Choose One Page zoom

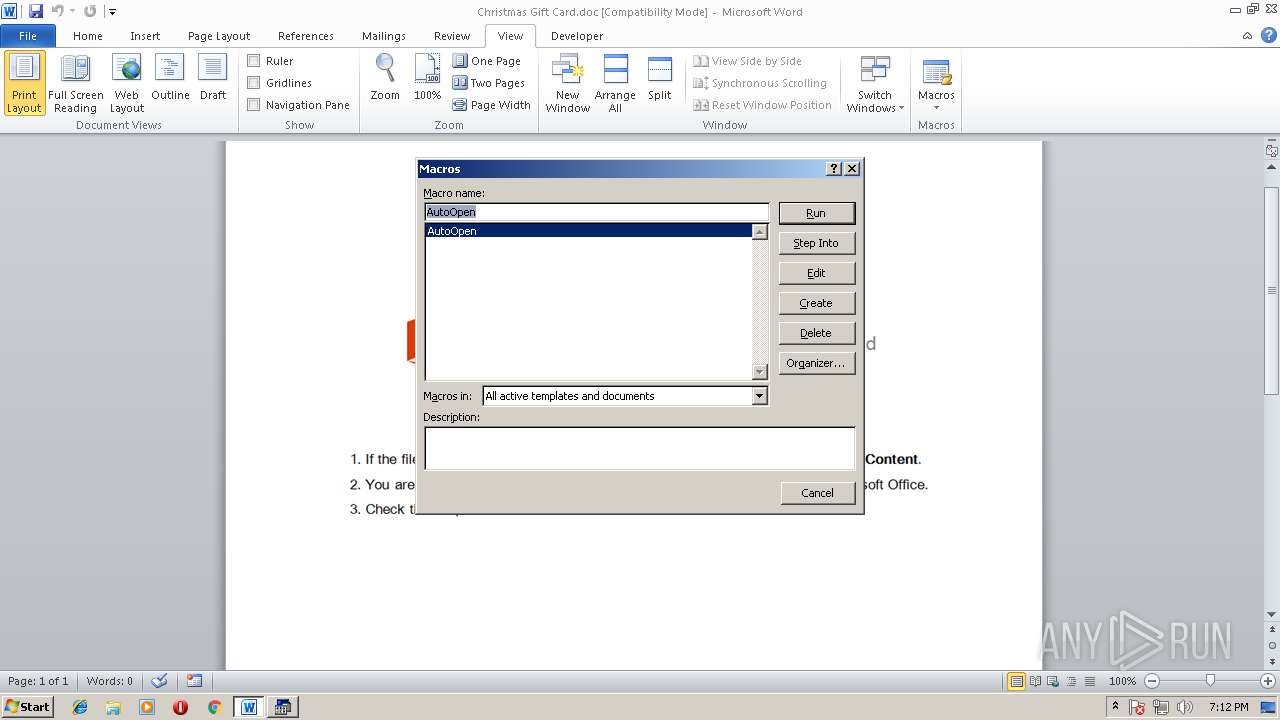click(x=487, y=61)
